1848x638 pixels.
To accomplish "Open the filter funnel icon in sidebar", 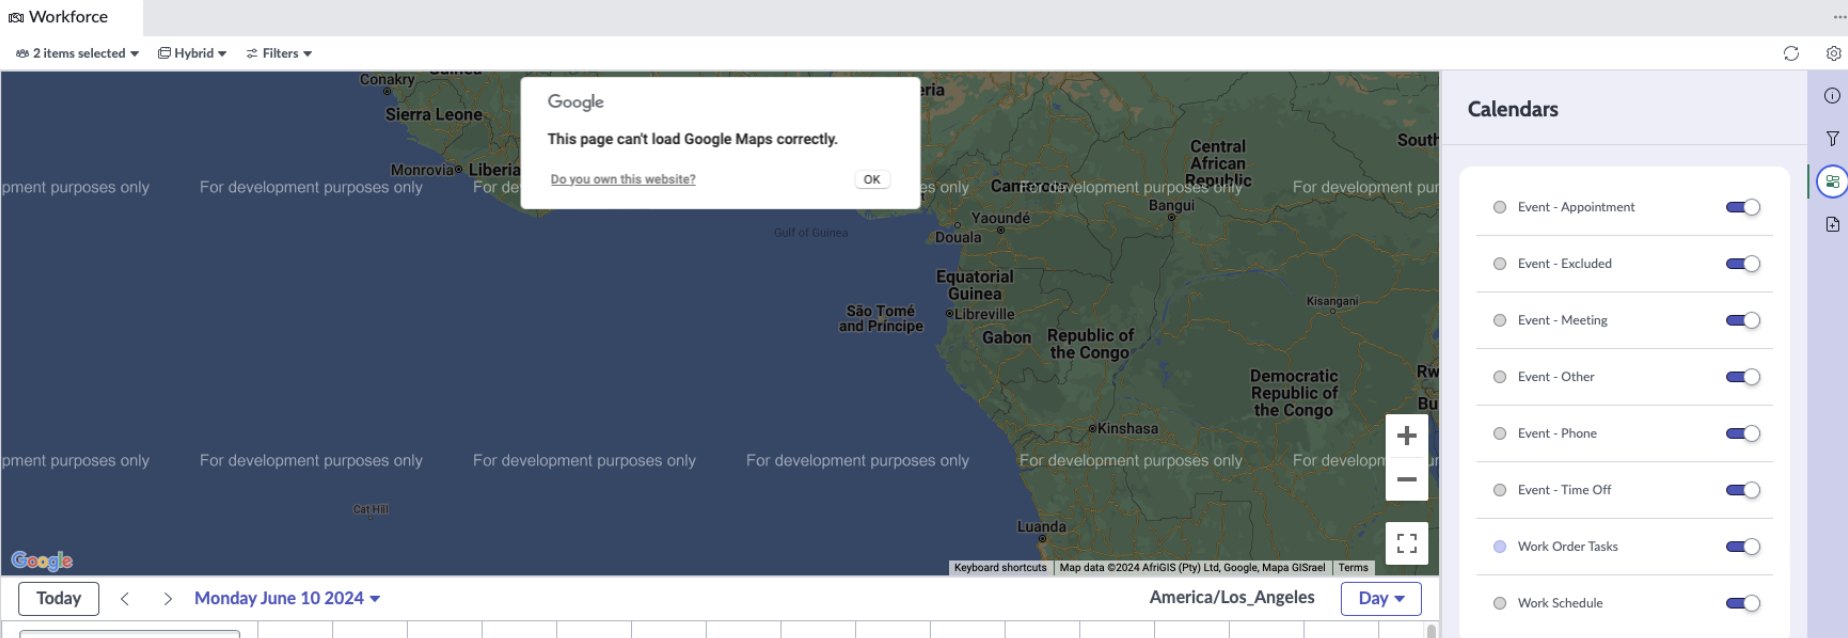I will [1832, 139].
